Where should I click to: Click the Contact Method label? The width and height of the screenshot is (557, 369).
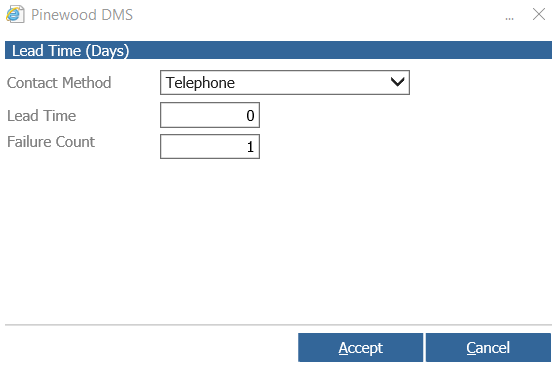point(59,83)
